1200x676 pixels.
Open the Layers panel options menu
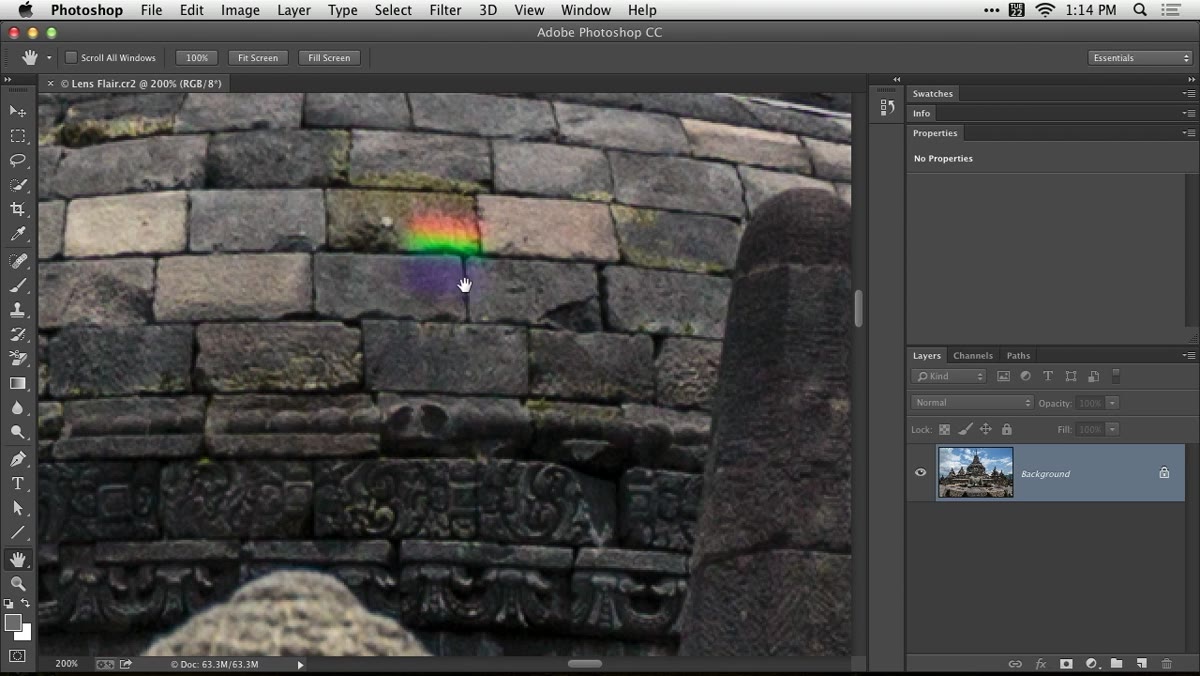(1188, 355)
